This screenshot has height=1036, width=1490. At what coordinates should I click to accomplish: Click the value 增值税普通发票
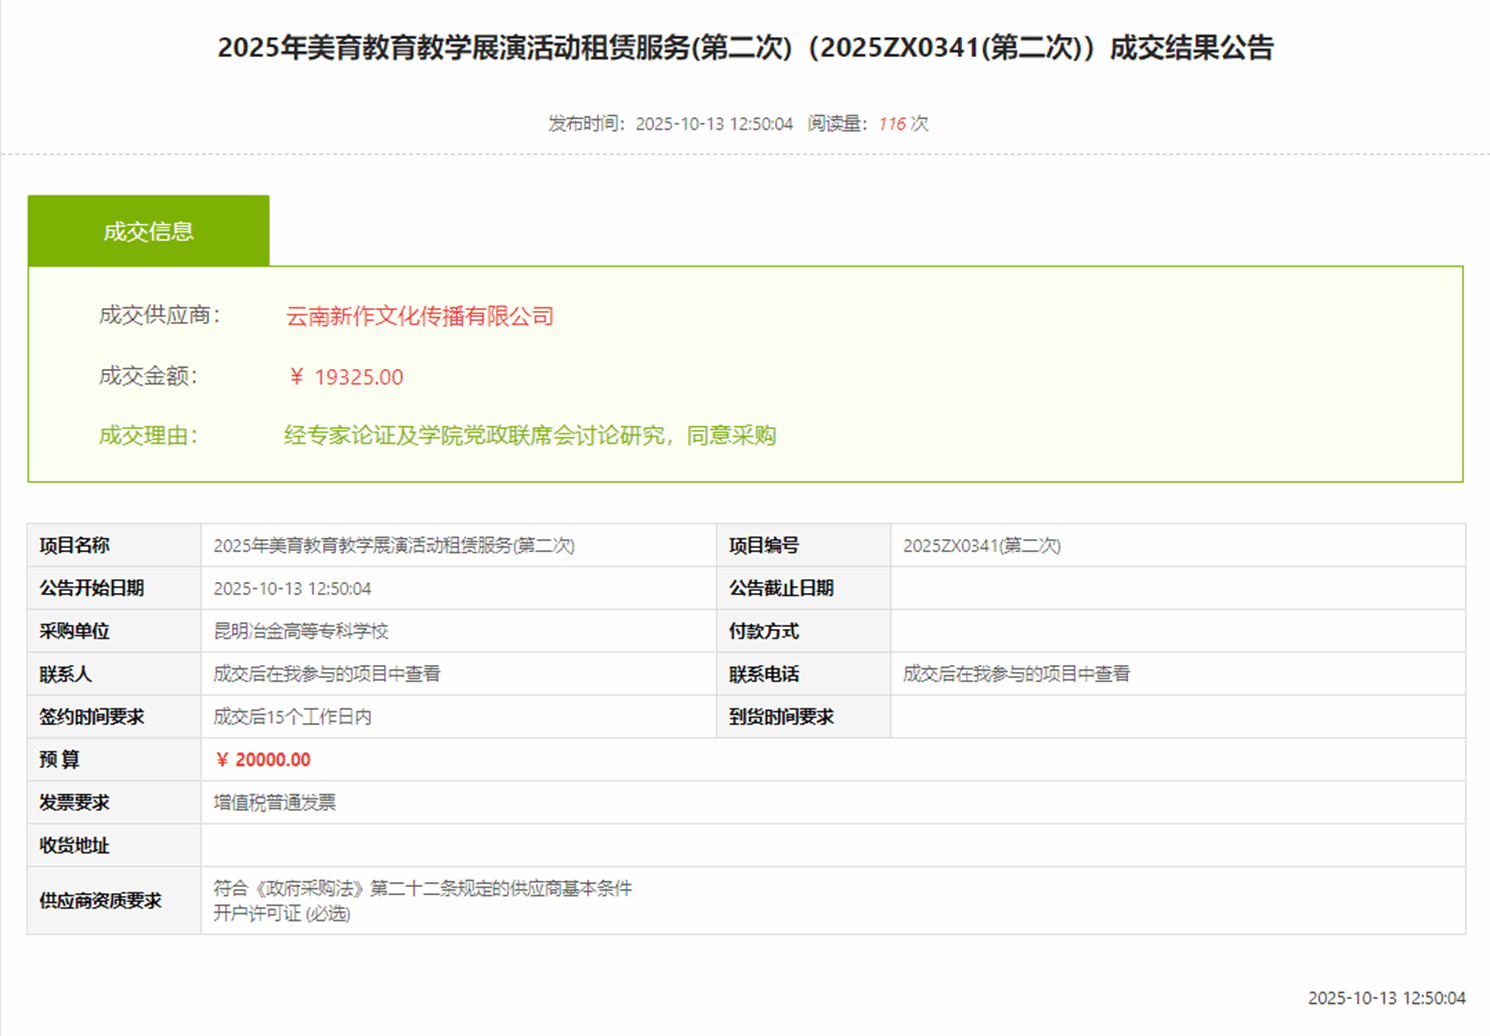pos(275,804)
